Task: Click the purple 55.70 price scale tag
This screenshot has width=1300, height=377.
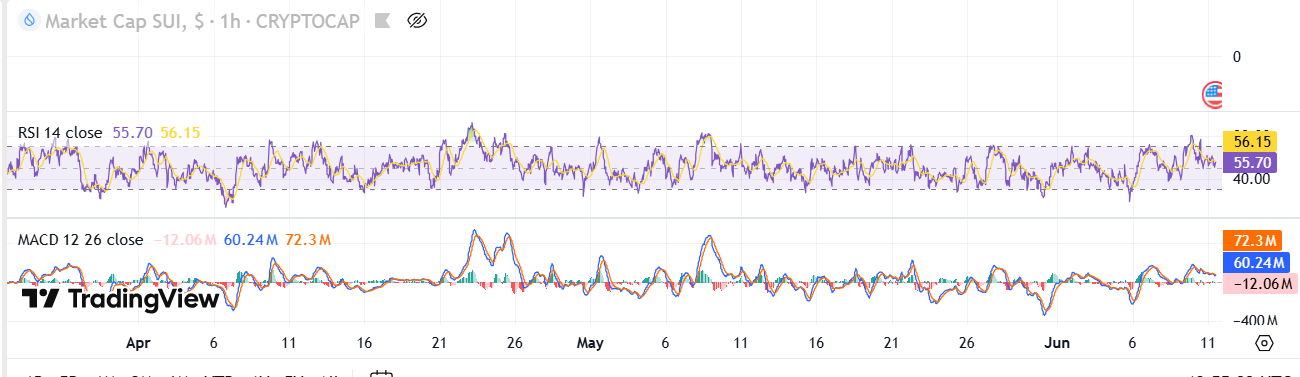Action: (x=1251, y=162)
